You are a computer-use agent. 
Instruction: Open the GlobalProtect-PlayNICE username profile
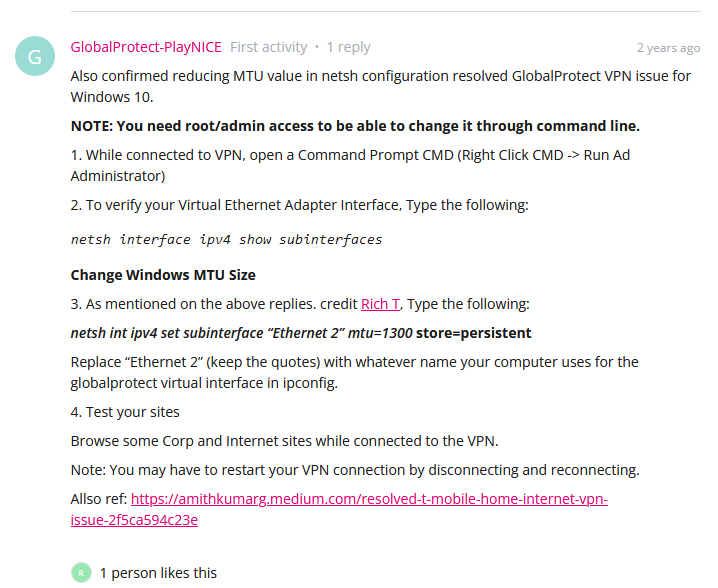pyautogui.click(x=146, y=47)
